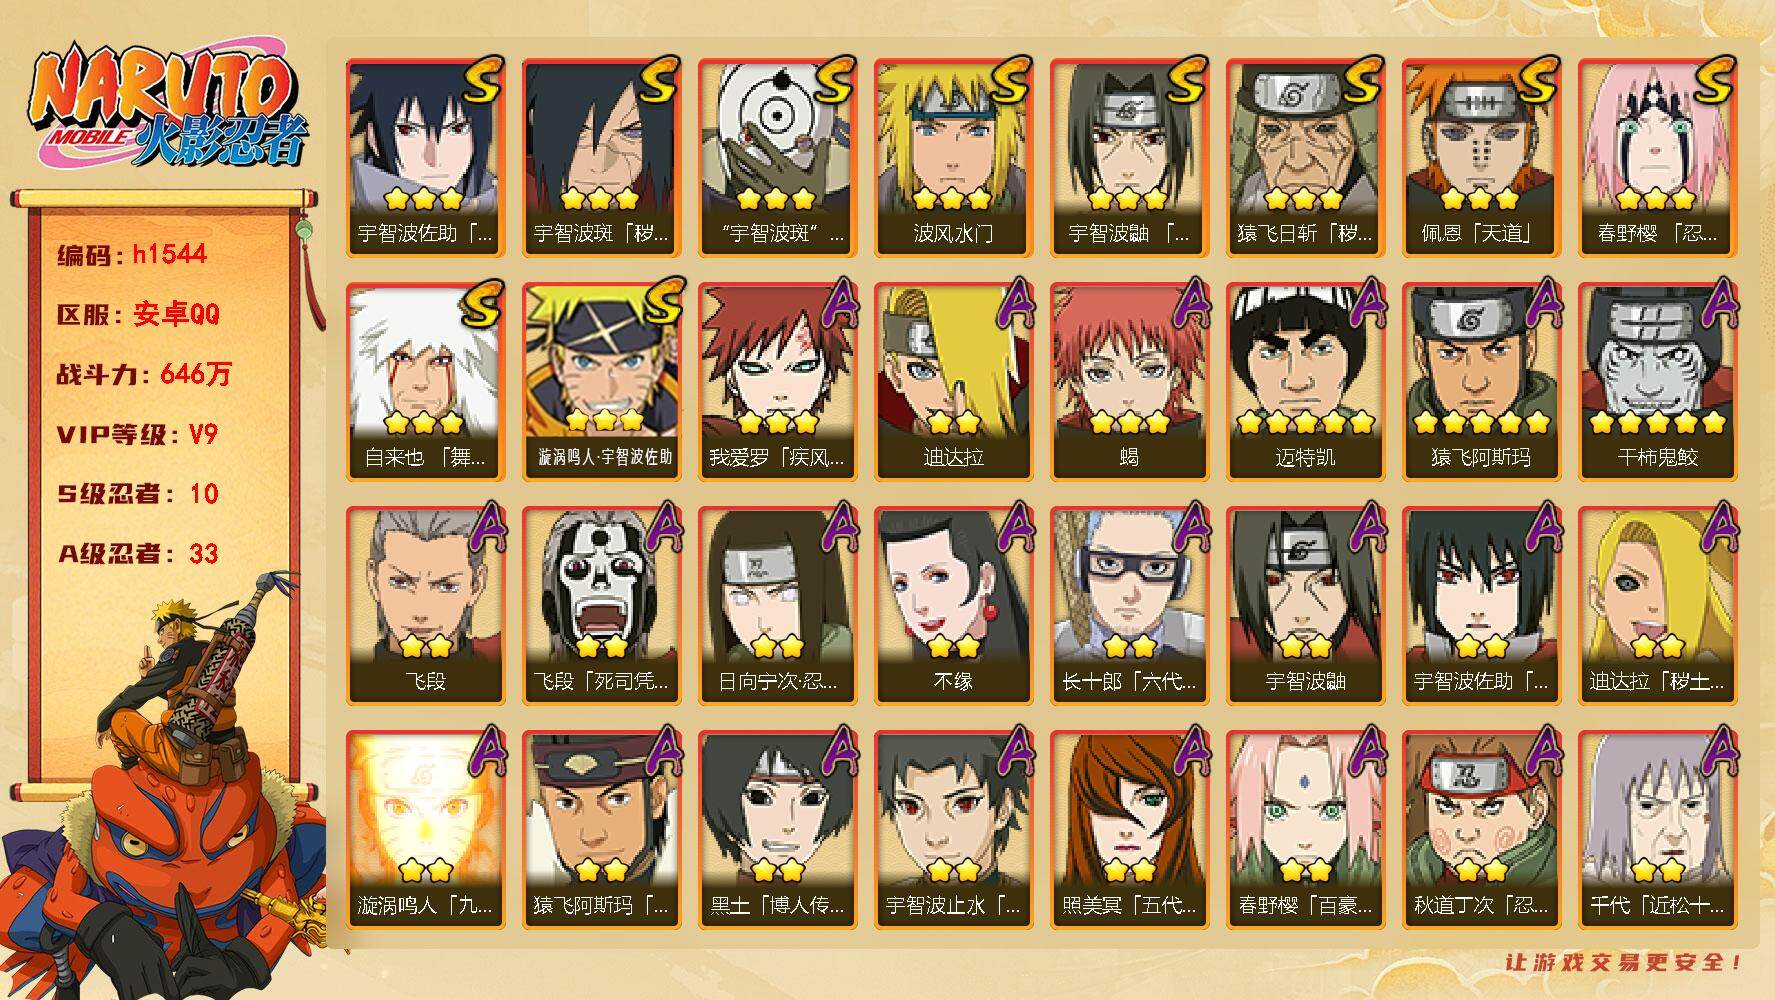Select the 波风水门 ninja card

tap(953, 158)
